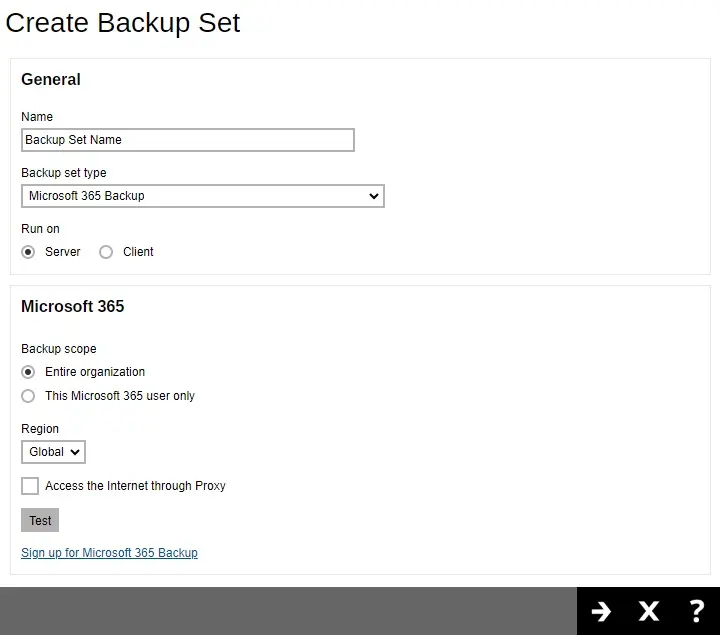Image resolution: width=720 pixels, height=635 pixels.
Task: Click the next arrow icon
Action: click(x=601, y=611)
